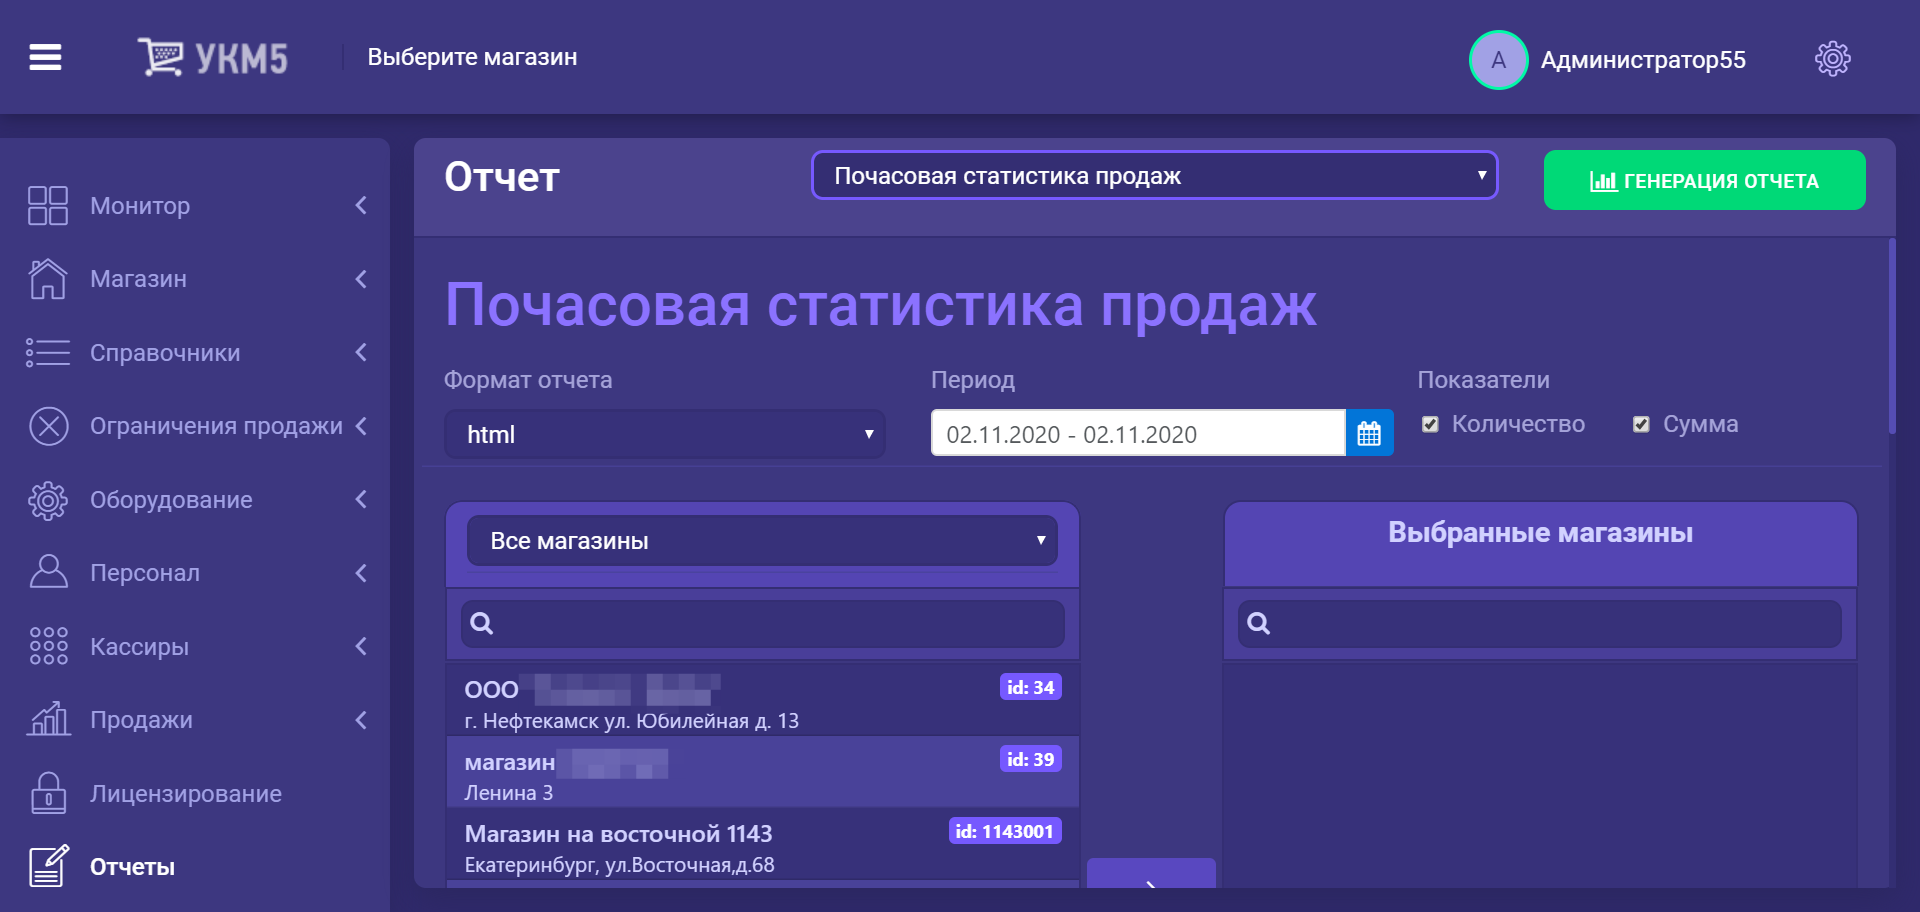Viewport: 1920px width, 912px height.
Task: Expand the Магазин menu chevron
Action: pos(361,279)
